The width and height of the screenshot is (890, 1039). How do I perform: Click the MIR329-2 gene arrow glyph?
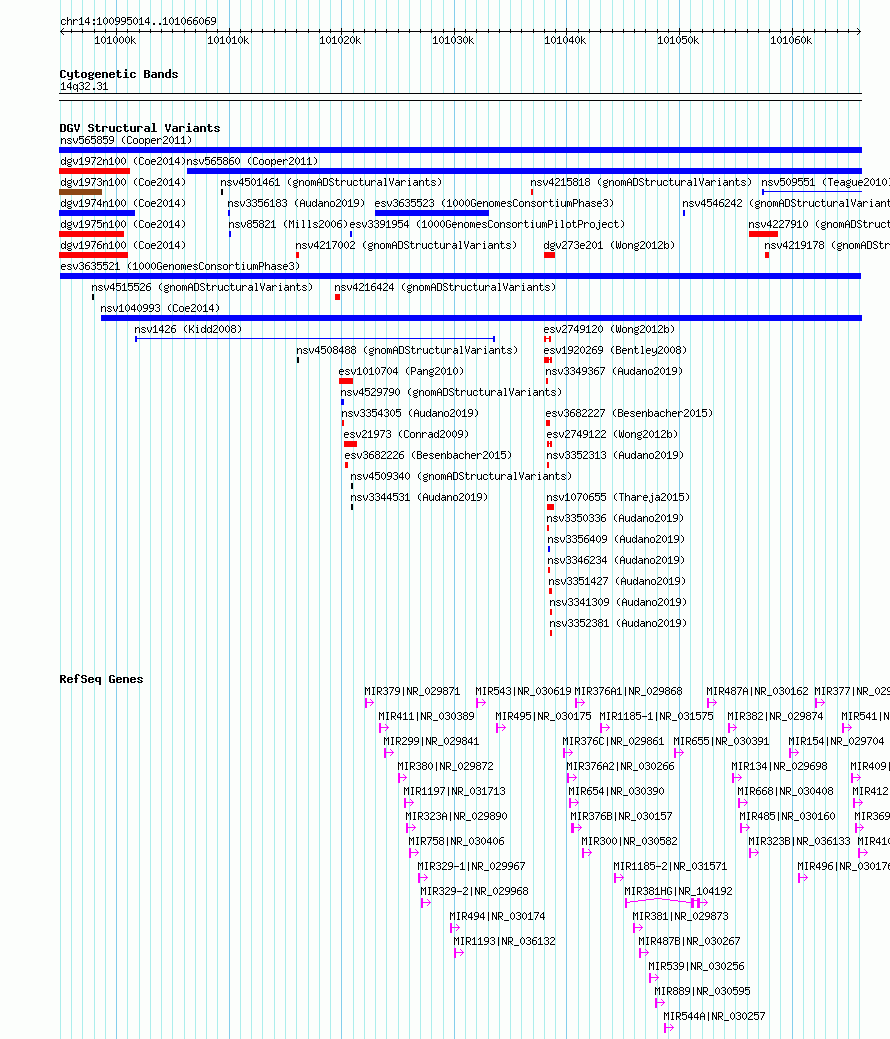(425, 903)
